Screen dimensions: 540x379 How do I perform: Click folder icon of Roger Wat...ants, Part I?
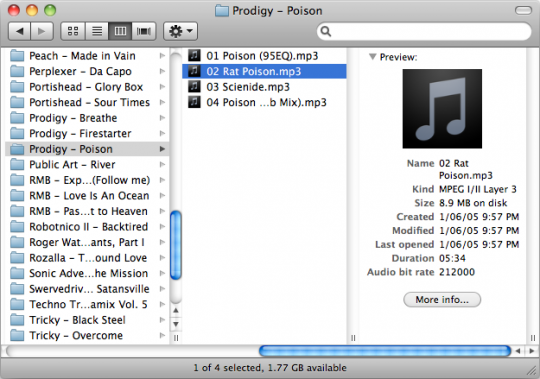[17, 242]
